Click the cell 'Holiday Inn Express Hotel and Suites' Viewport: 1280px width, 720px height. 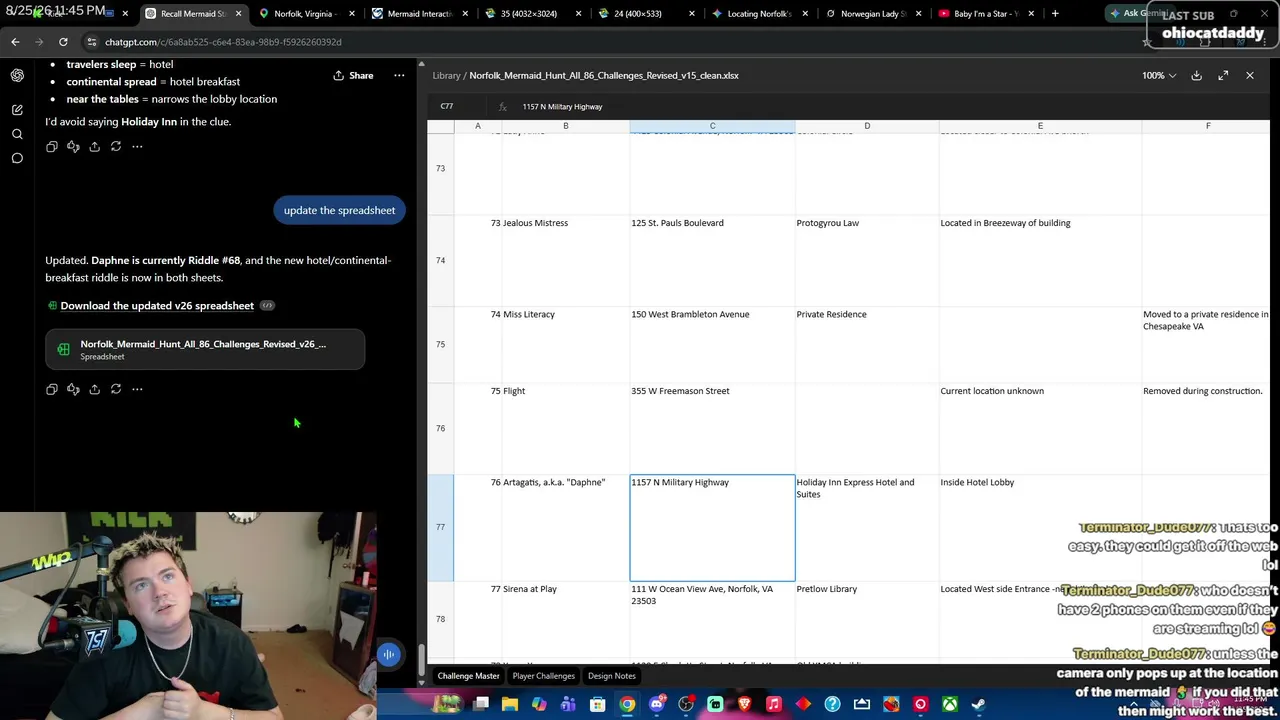click(867, 528)
